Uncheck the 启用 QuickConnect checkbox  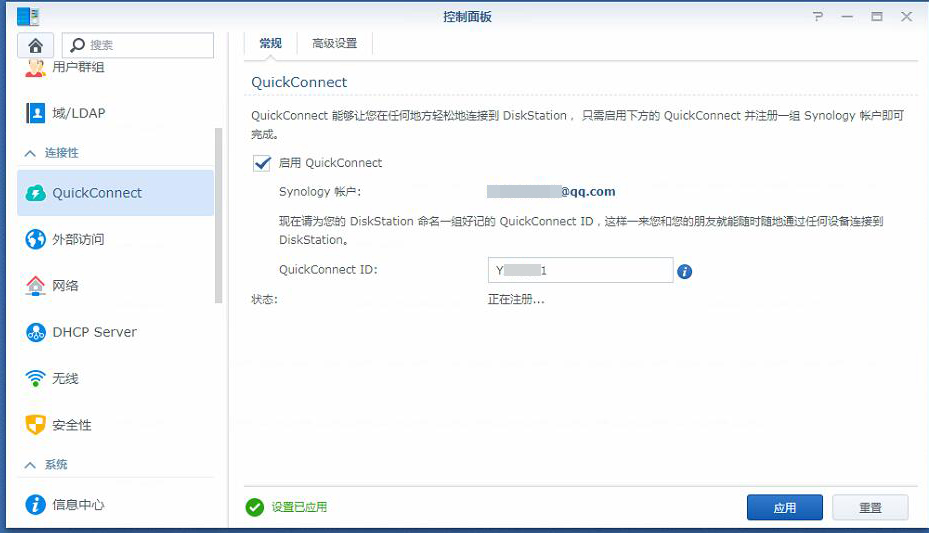262,163
